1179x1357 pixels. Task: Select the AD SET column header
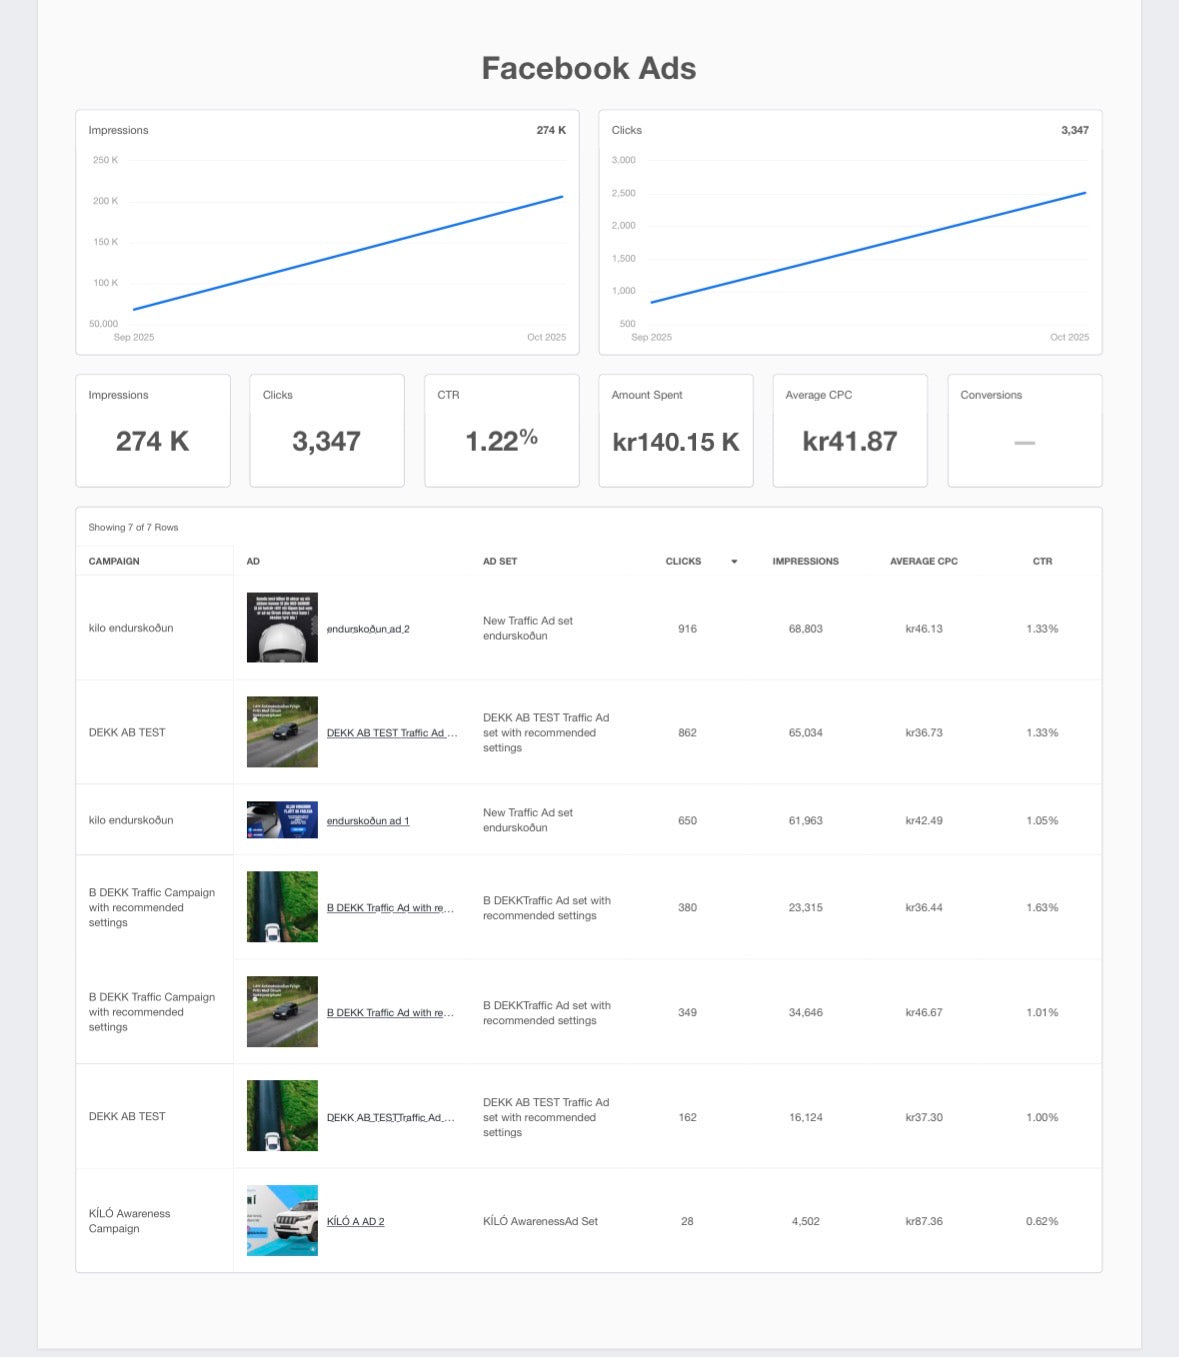pos(500,561)
